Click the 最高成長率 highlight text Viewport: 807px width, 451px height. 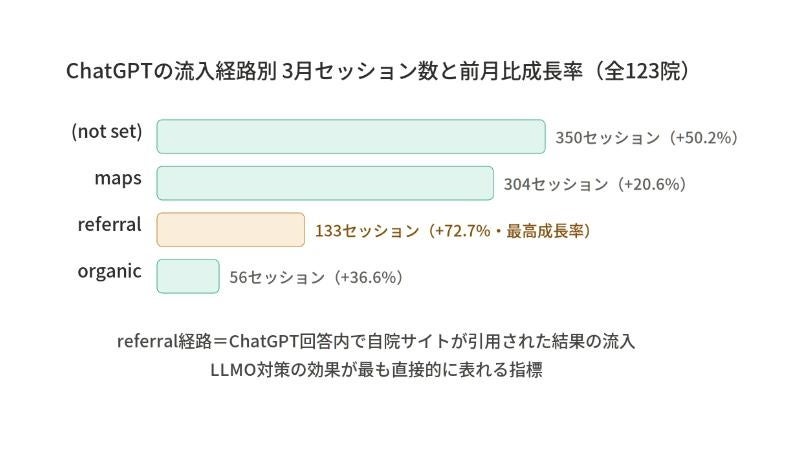coord(548,231)
